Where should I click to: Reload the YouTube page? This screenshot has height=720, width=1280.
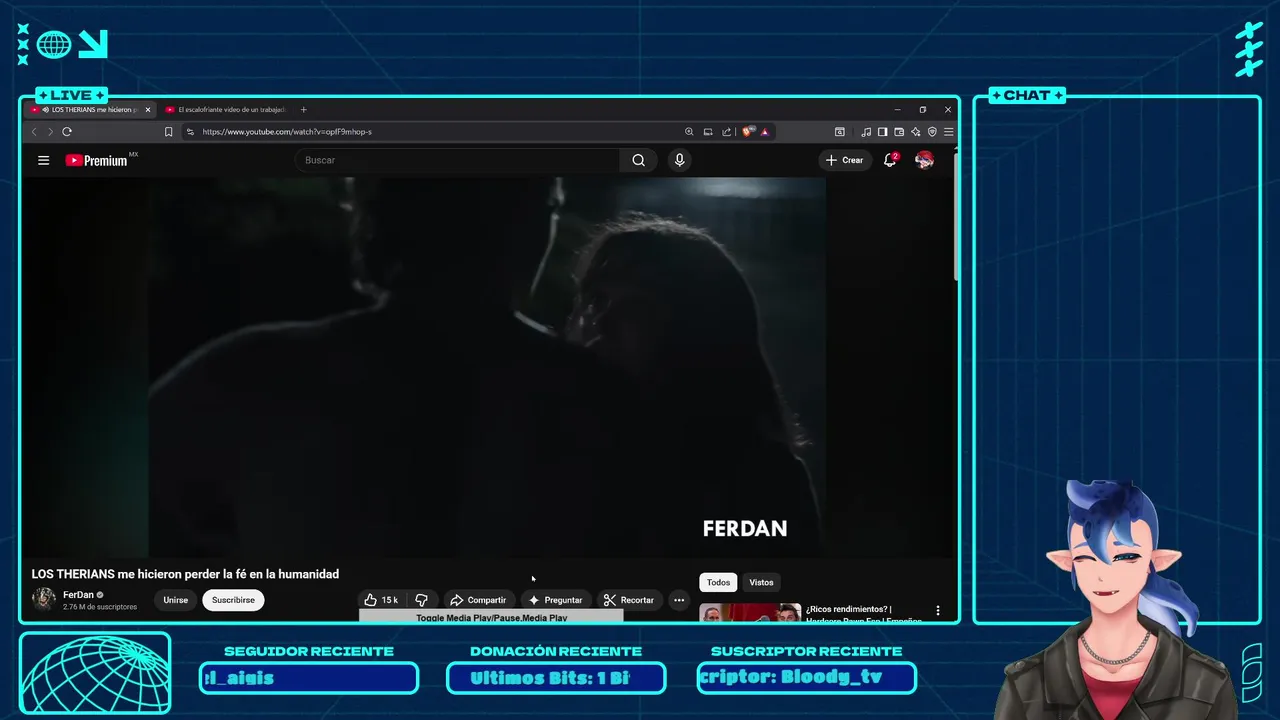67,132
